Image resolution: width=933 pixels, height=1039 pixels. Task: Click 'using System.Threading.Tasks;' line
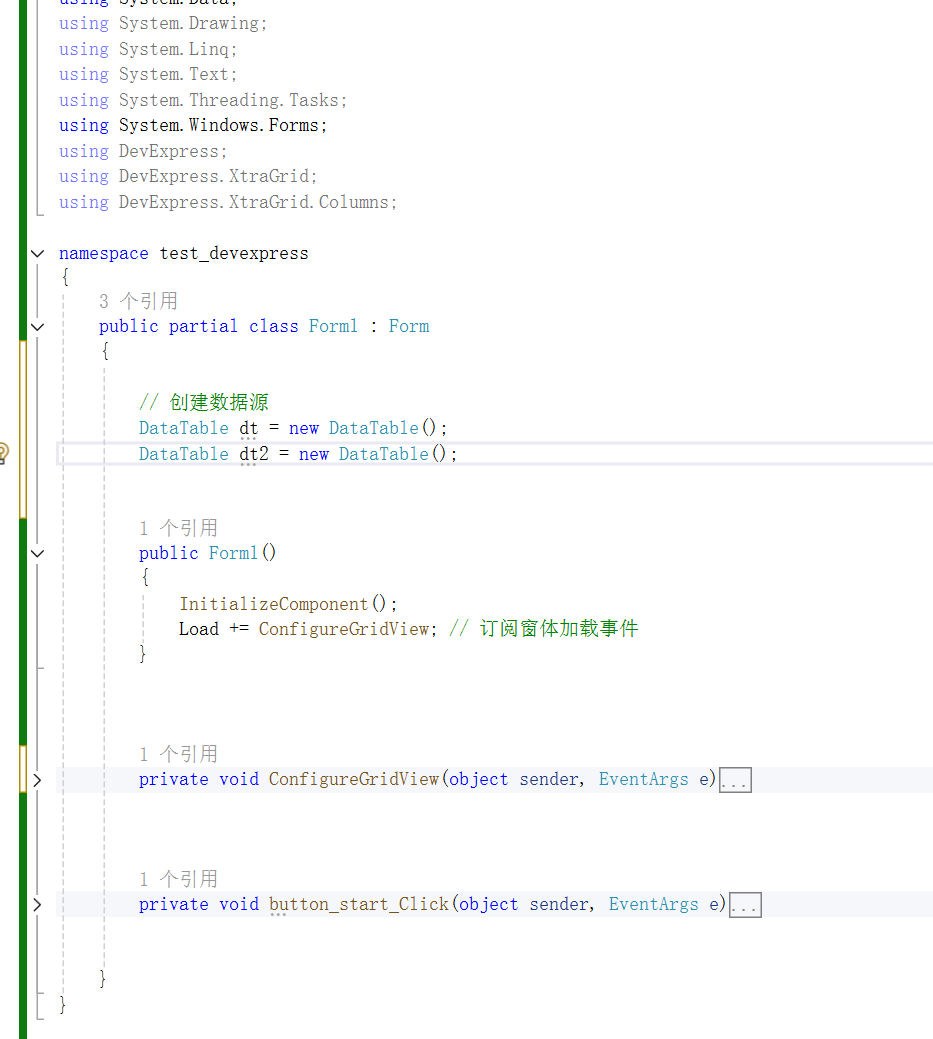point(203,100)
